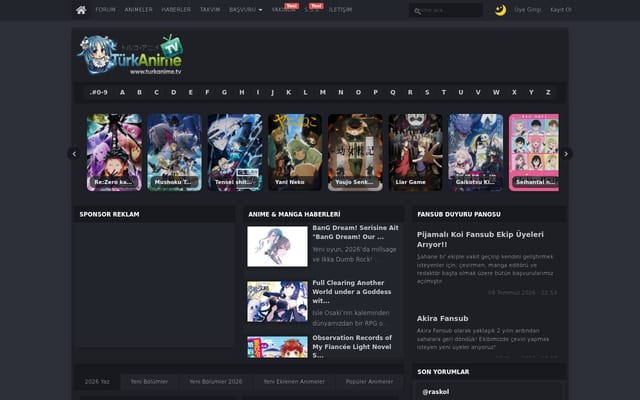Filter anime list by letter Z
The image size is (640, 400).
(548, 93)
